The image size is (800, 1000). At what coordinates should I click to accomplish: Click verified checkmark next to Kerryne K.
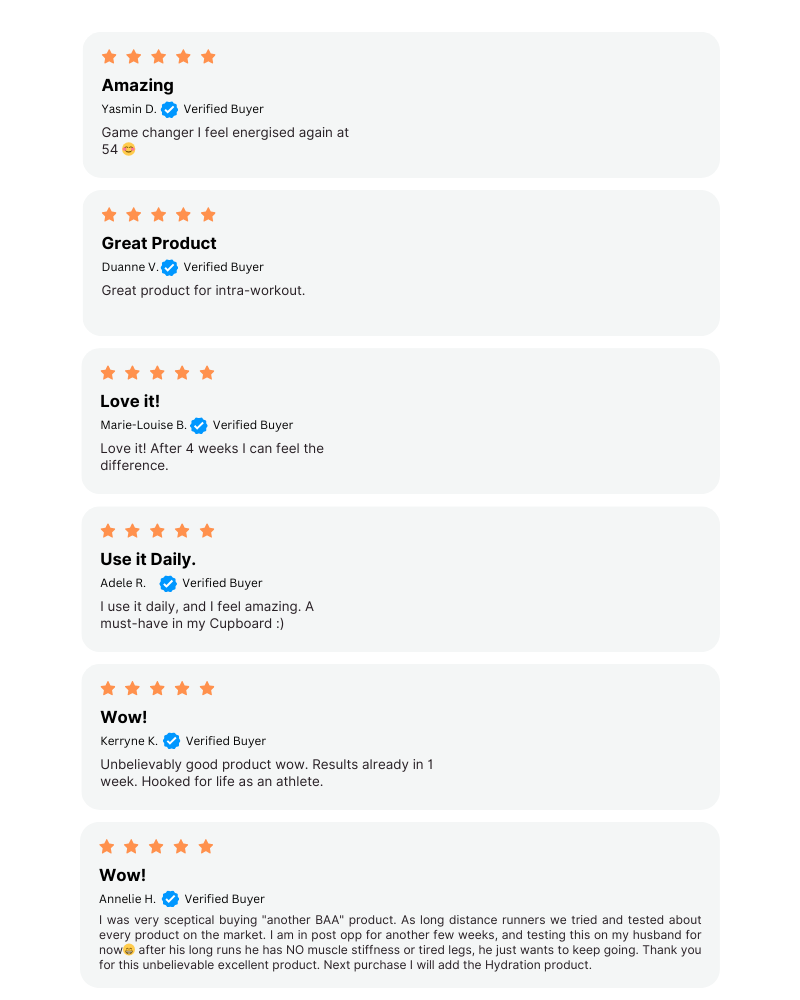pyautogui.click(x=171, y=741)
